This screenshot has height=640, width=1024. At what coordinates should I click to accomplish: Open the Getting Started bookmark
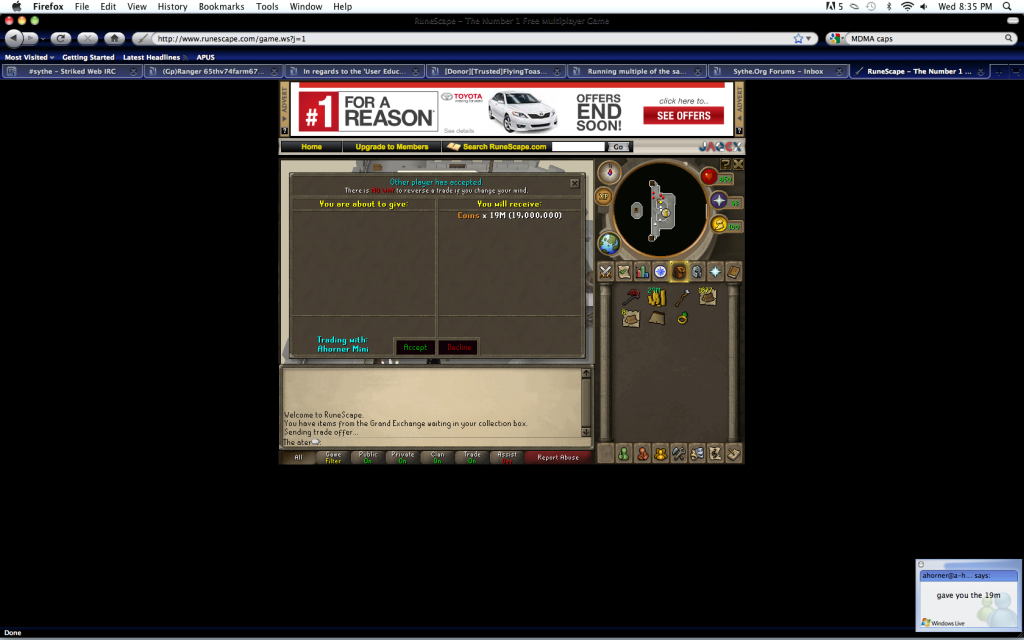point(88,57)
